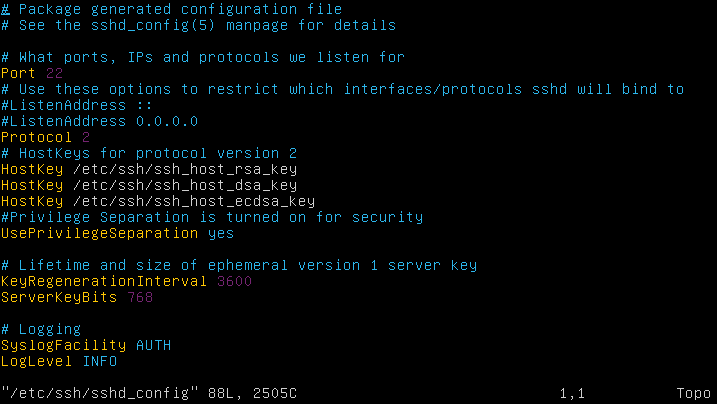Click the ssh_host_rsa_key path
This screenshot has width=717, height=404.
pos(184,169)
